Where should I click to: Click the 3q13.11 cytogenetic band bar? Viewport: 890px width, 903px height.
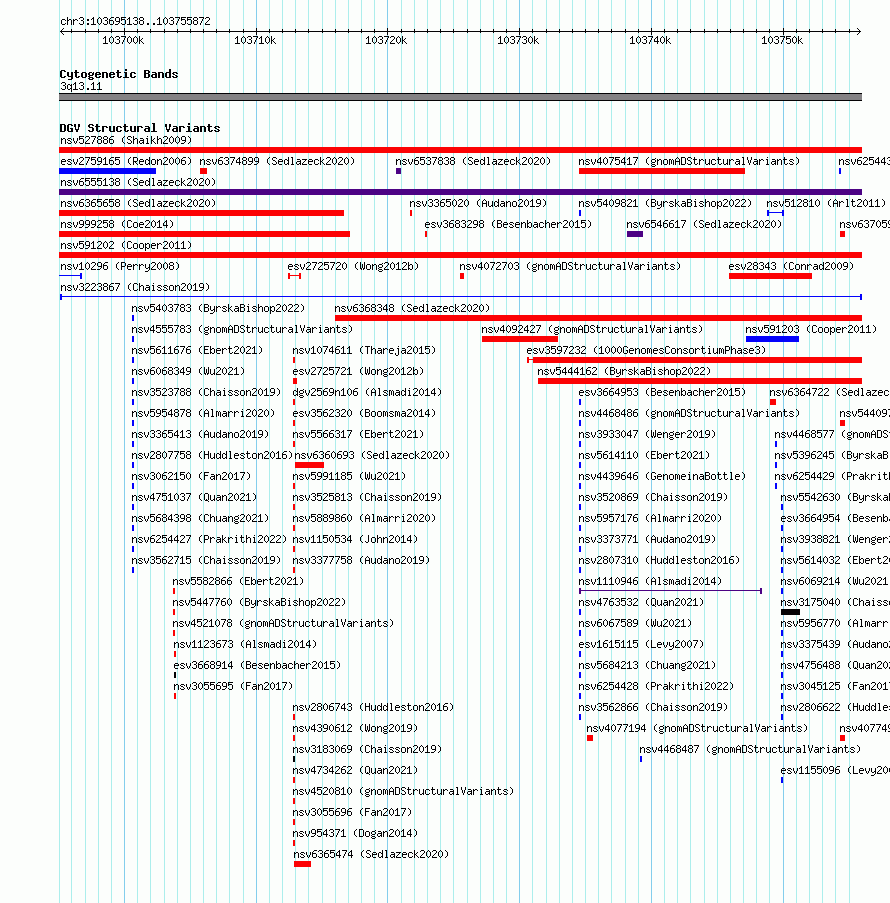pyautogui.click(x=460, y=97)
